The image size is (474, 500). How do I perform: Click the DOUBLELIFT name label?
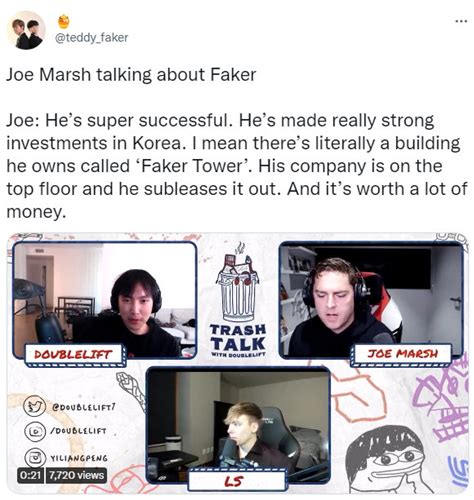75,354
